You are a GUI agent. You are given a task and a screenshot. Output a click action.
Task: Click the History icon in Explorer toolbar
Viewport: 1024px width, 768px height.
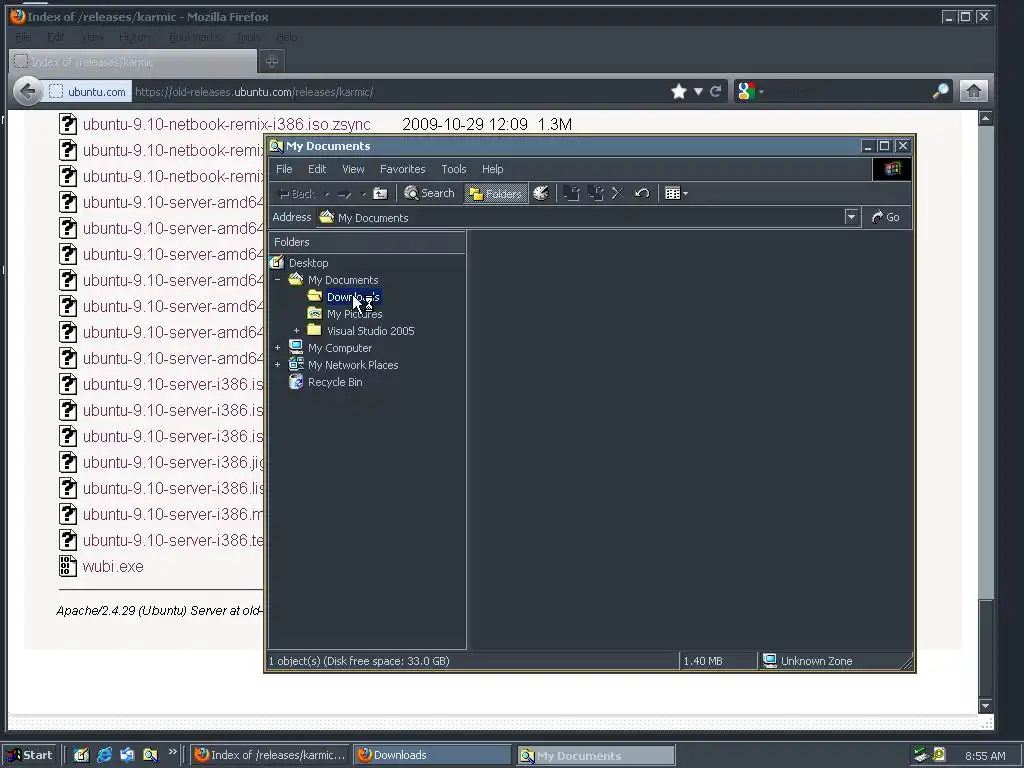[x=541, y=193]
